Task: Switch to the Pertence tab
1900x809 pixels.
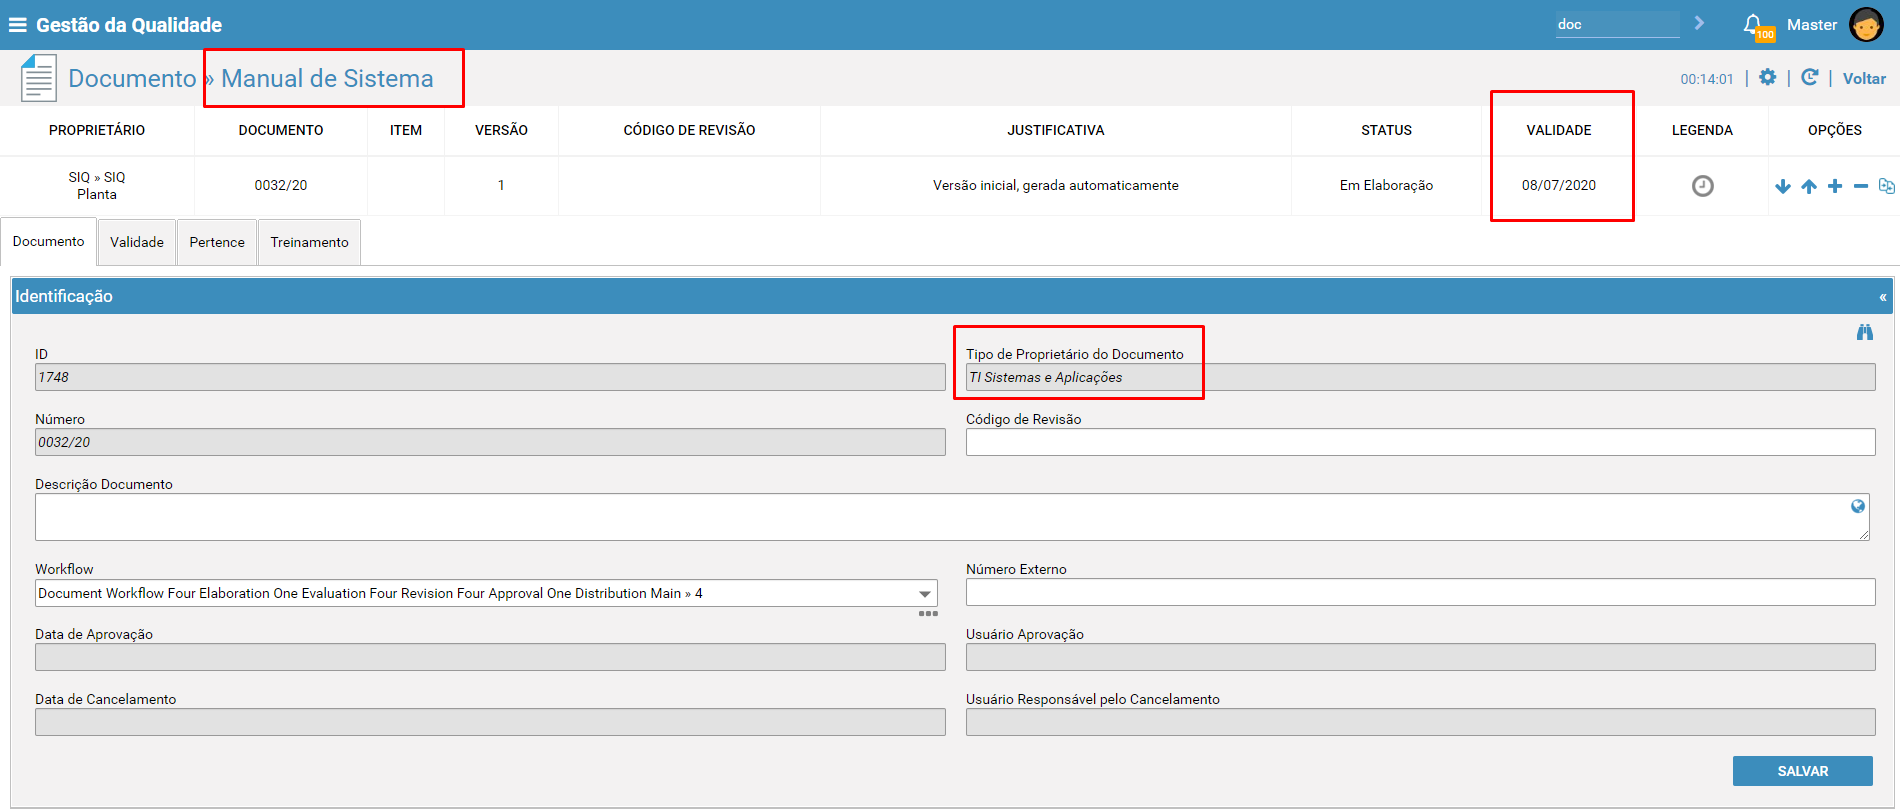Action: [217, 242]
